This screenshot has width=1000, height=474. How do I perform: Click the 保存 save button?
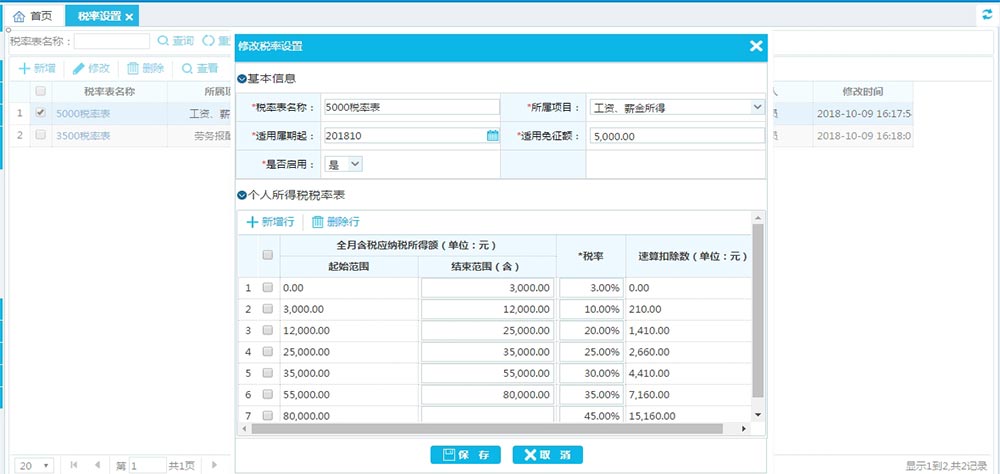pyautogui.click(x=466, y=455)
